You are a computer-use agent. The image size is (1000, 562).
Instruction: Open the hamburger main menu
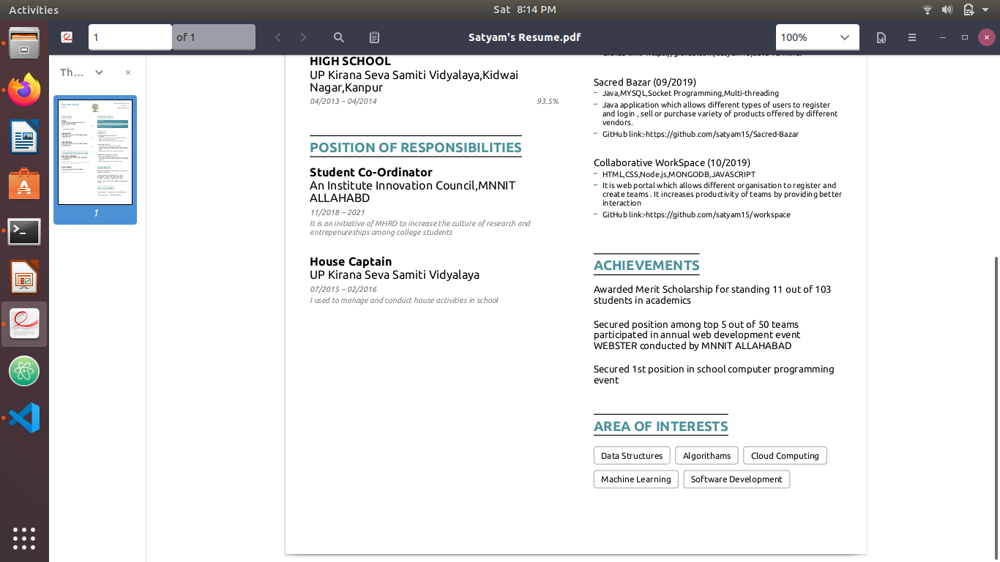coord(912,38)
